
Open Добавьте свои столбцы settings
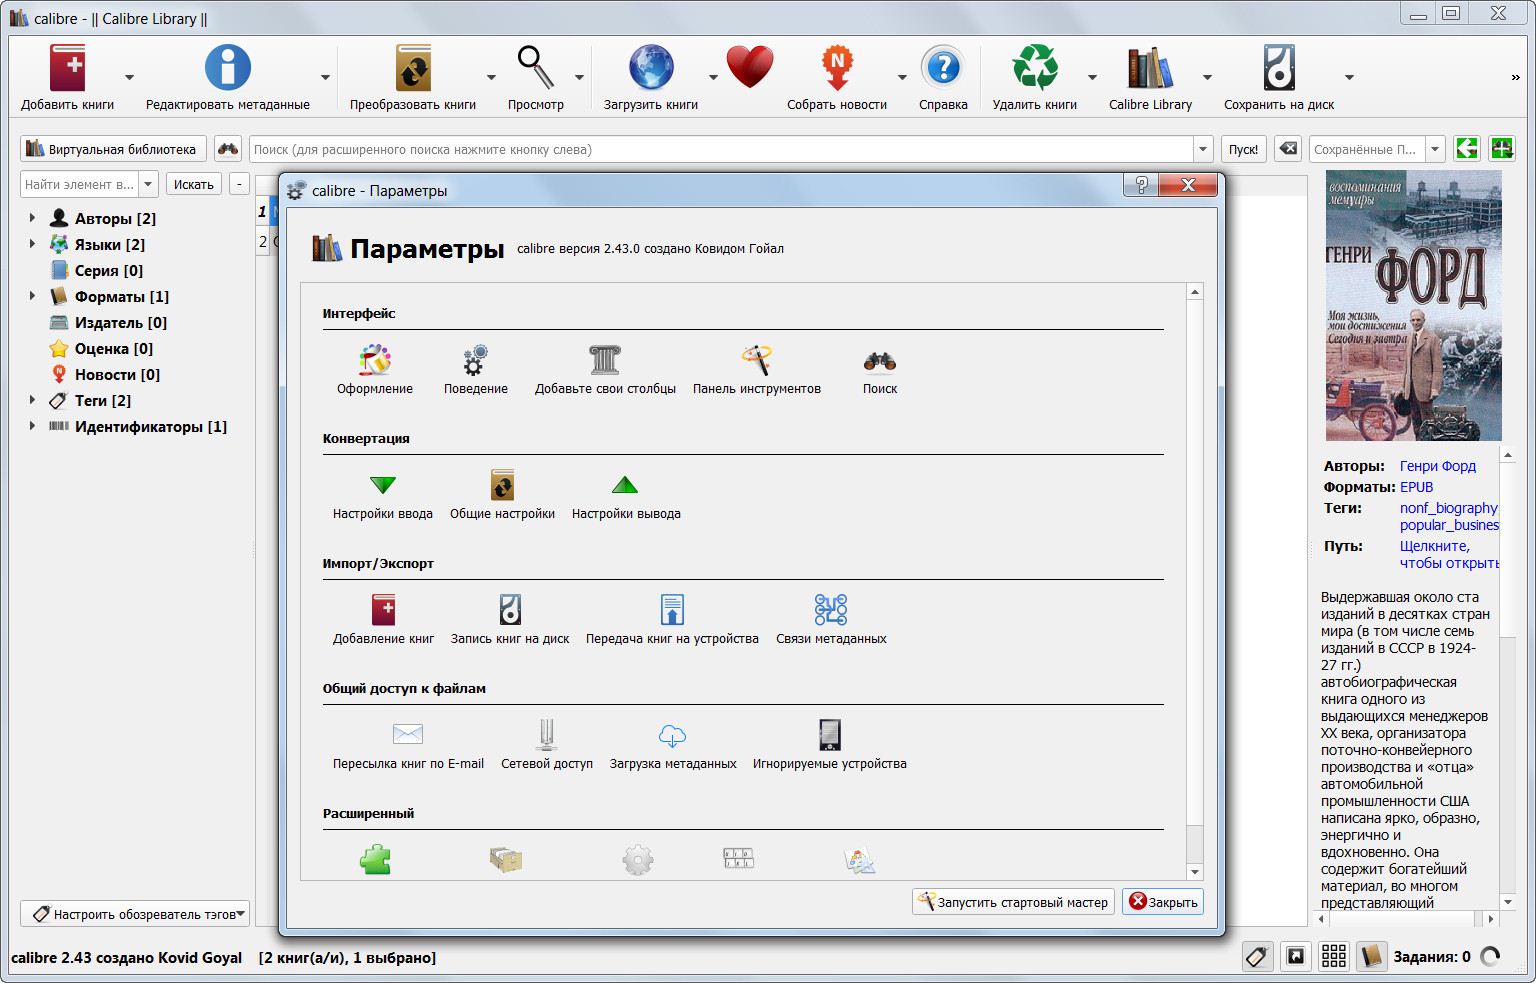pos(605,370)
